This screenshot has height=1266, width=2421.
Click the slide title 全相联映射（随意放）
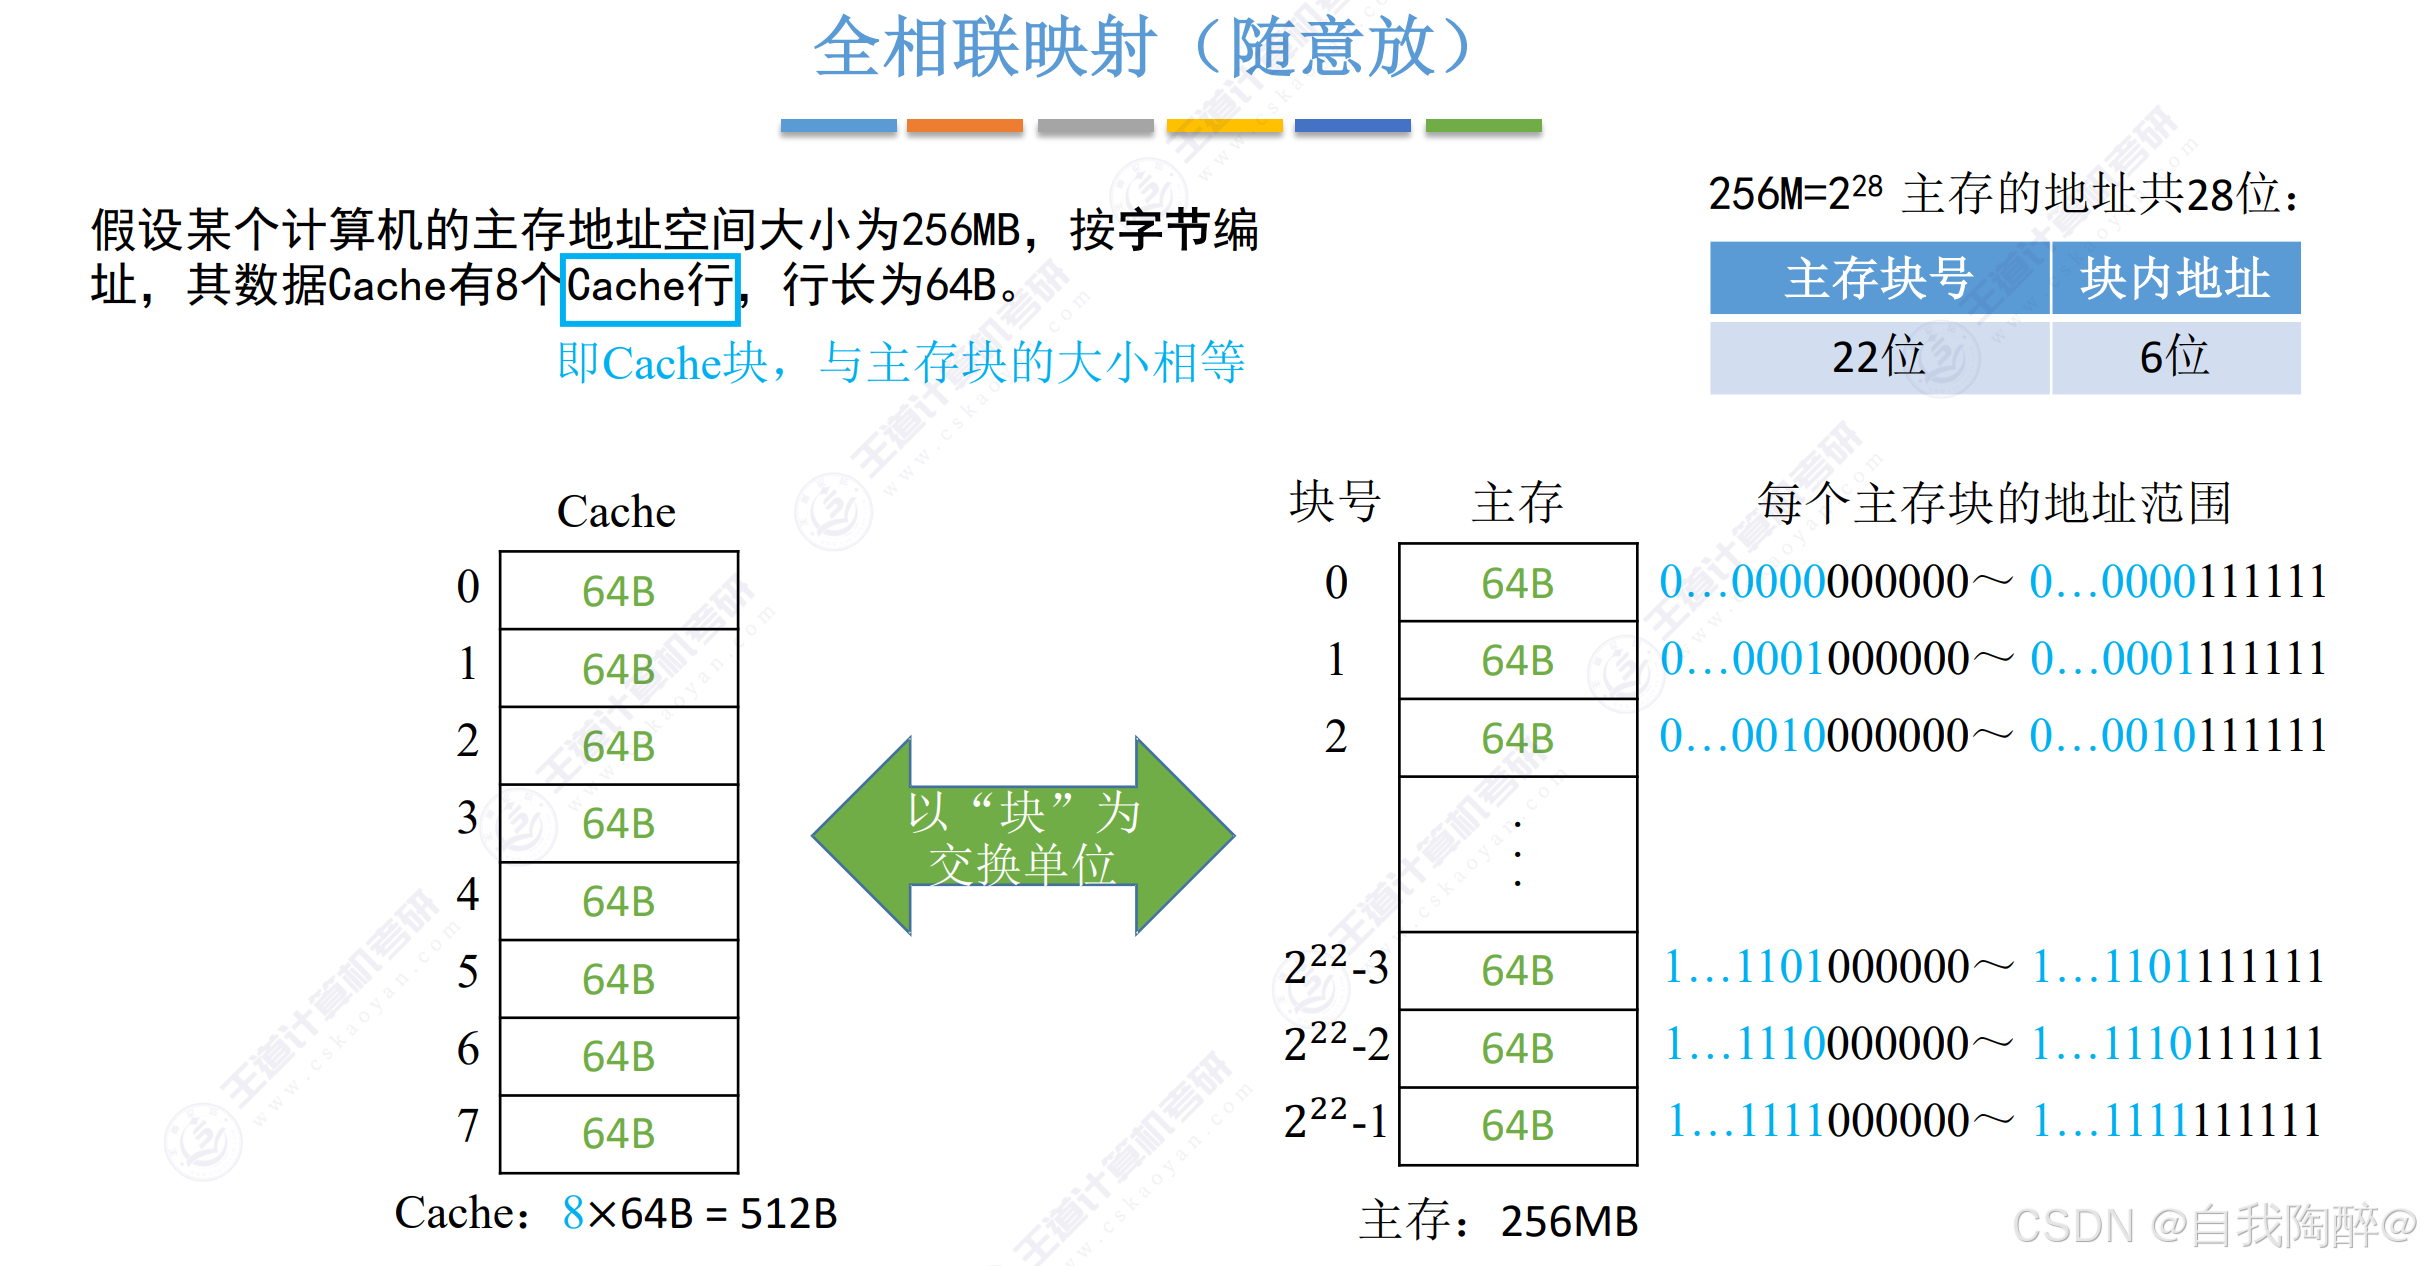coord(1143,45)
